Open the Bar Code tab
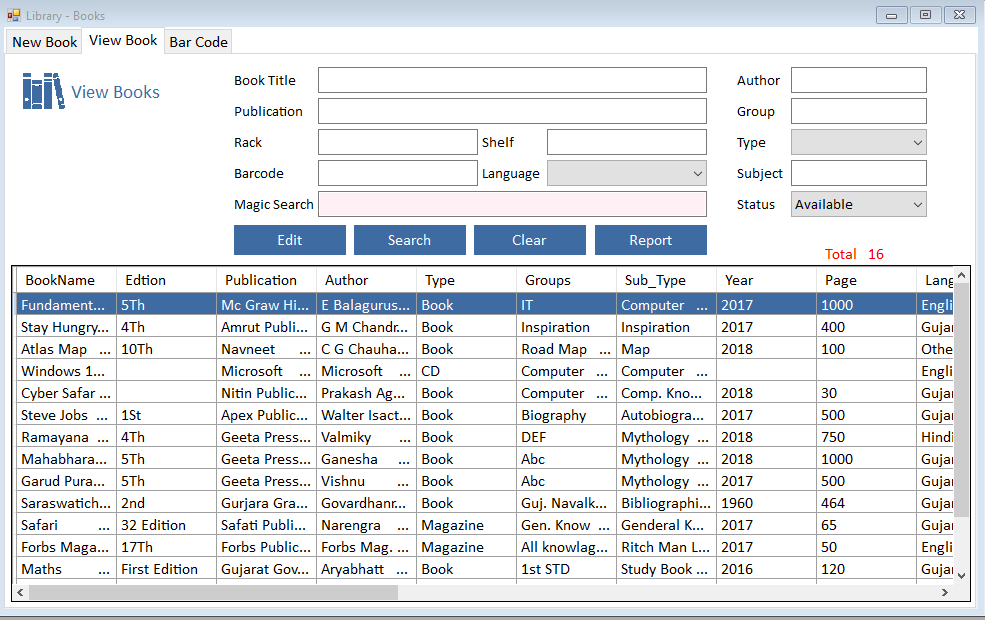This screenshot has width=985, height=620. click(198, 42)
